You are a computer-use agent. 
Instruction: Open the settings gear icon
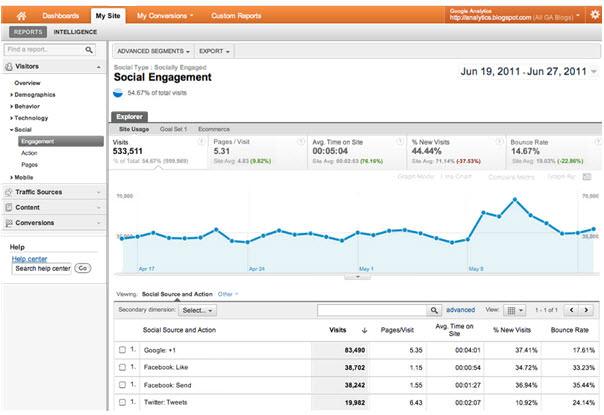[595, 15]
